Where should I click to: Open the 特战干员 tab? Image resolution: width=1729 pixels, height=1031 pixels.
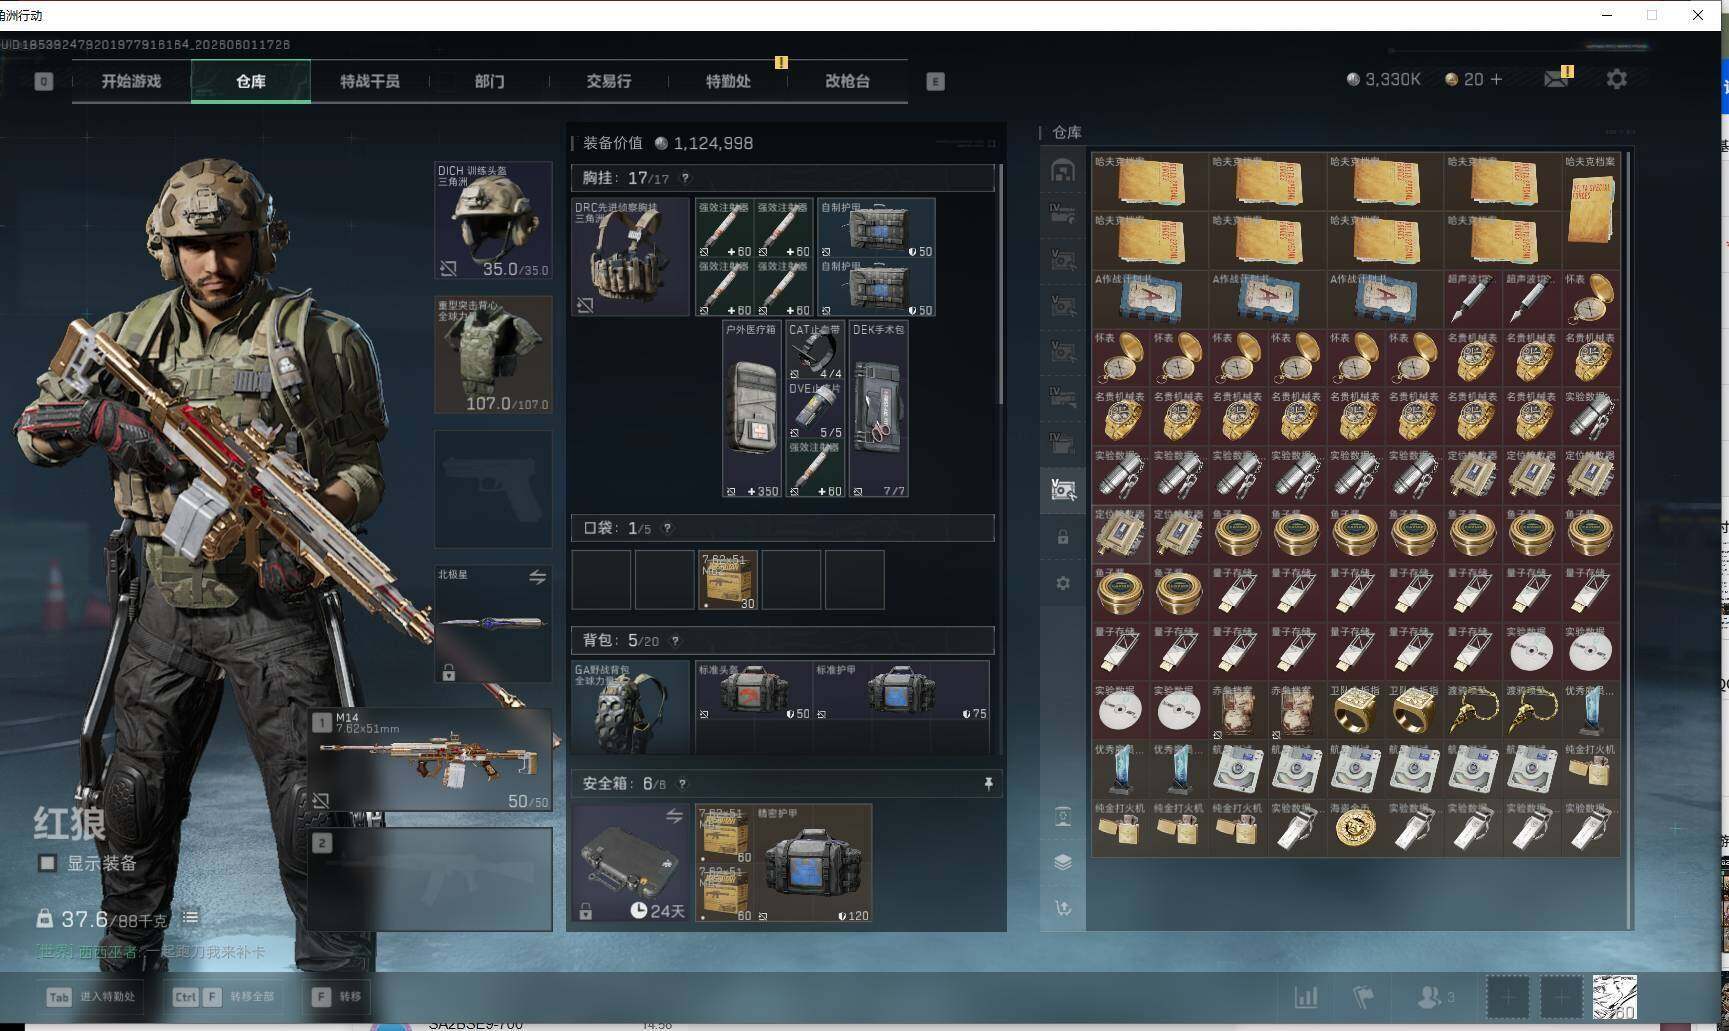(x=370, y=81)
